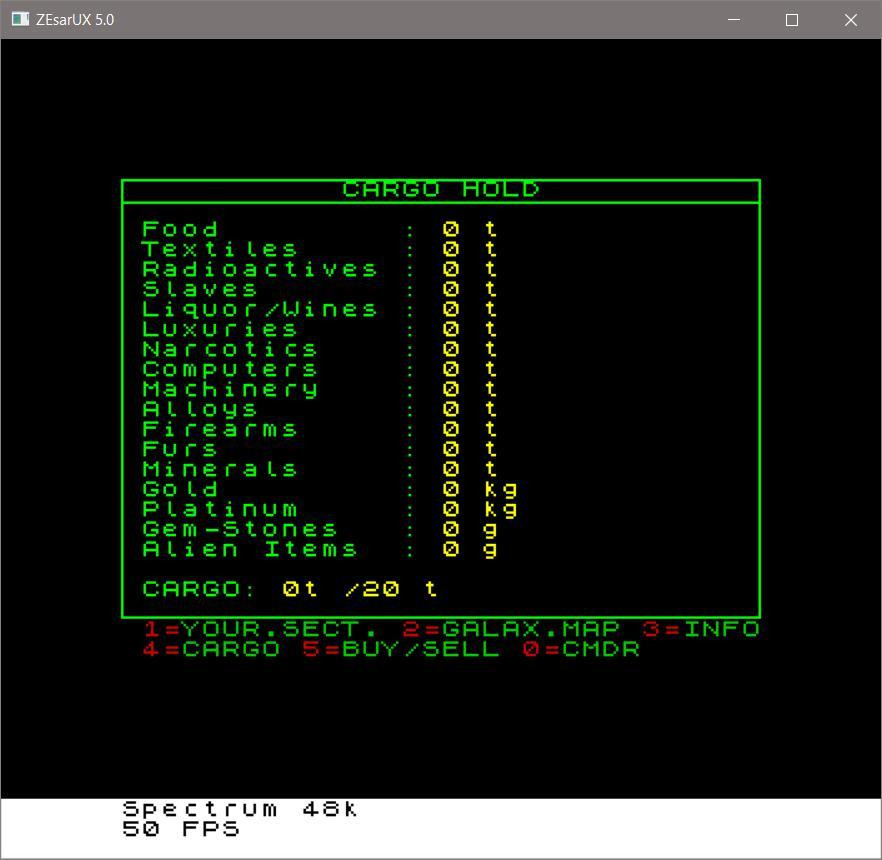Click the ZEsarUX app icon in title bar
The height and width of the screenshot is (860, 882).
[x=20, y=19]
